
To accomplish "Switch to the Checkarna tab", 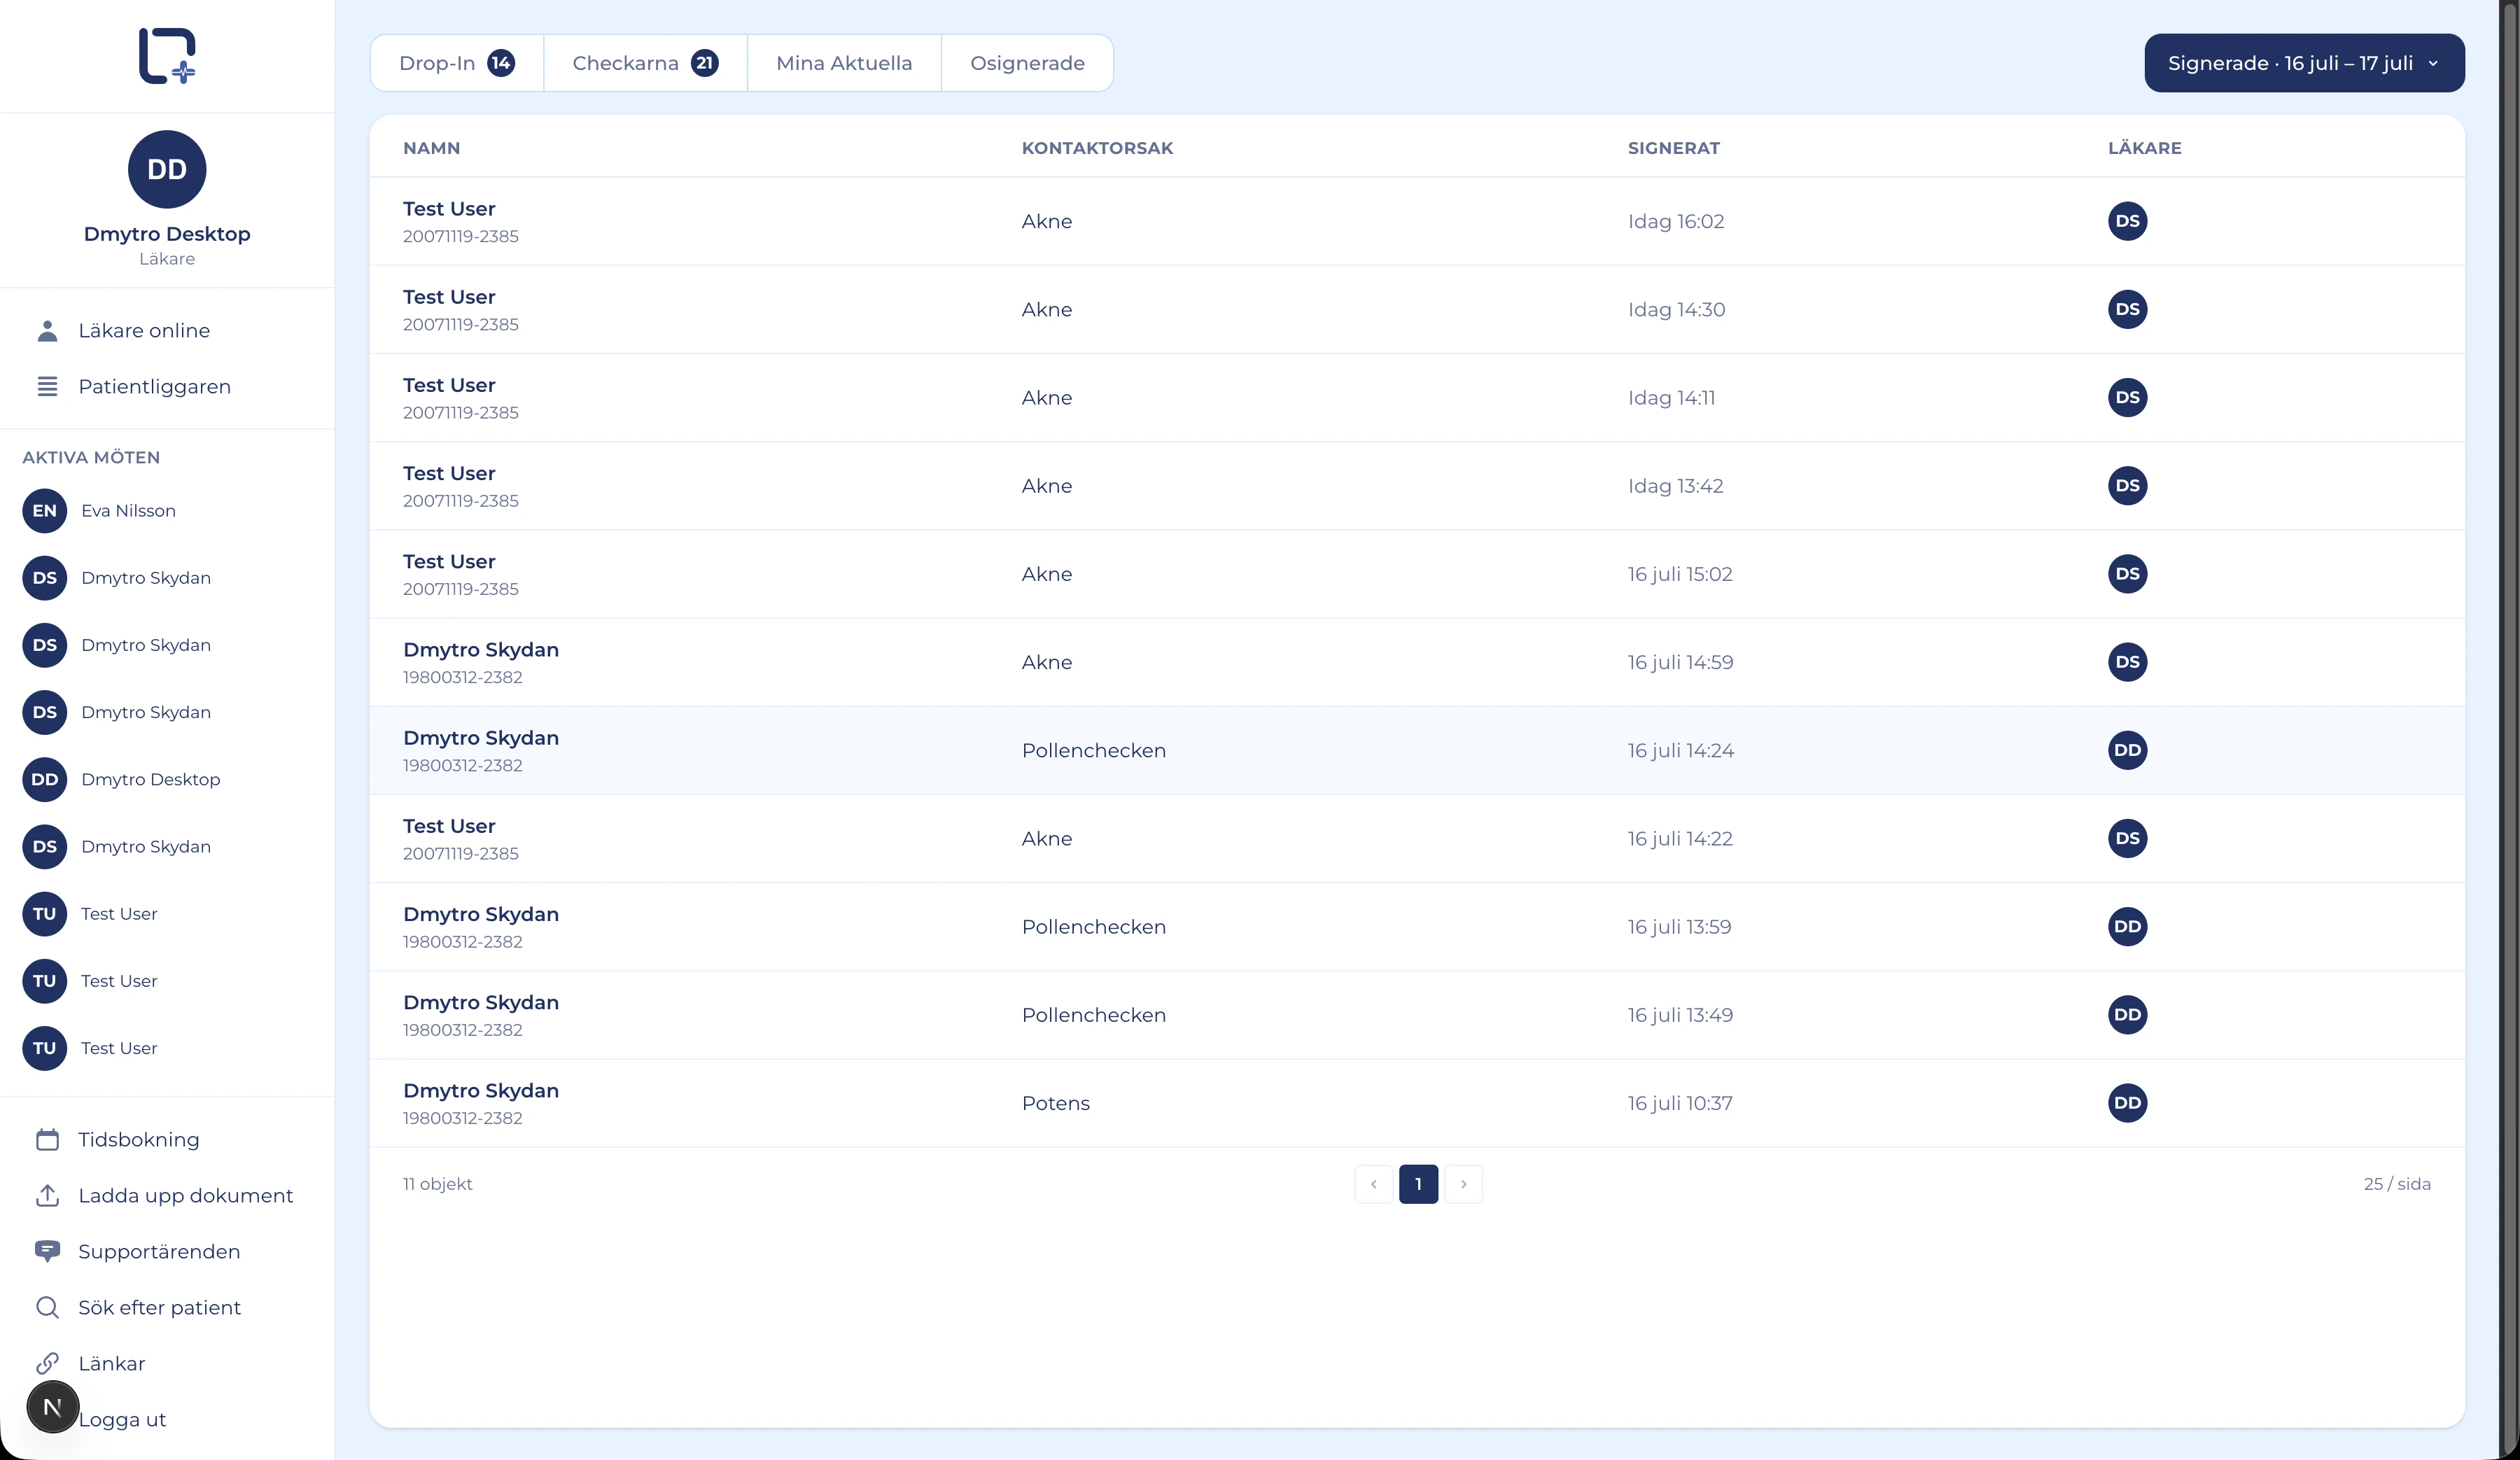I will pos(645,63).
